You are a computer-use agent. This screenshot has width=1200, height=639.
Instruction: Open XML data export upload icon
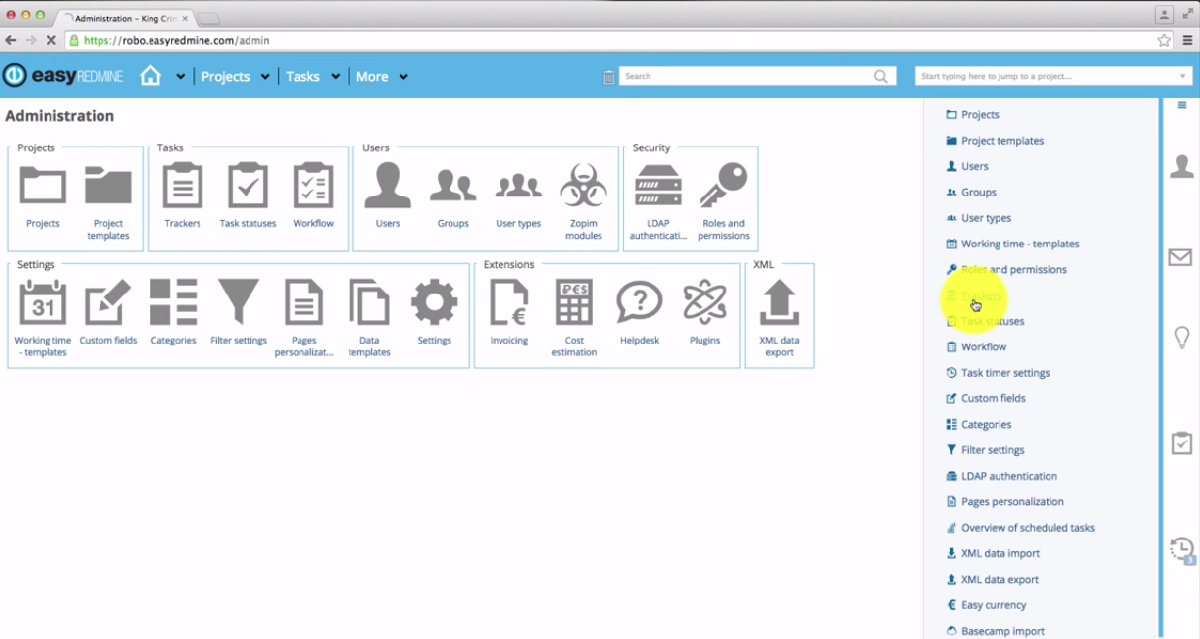(x=779, y=302)
